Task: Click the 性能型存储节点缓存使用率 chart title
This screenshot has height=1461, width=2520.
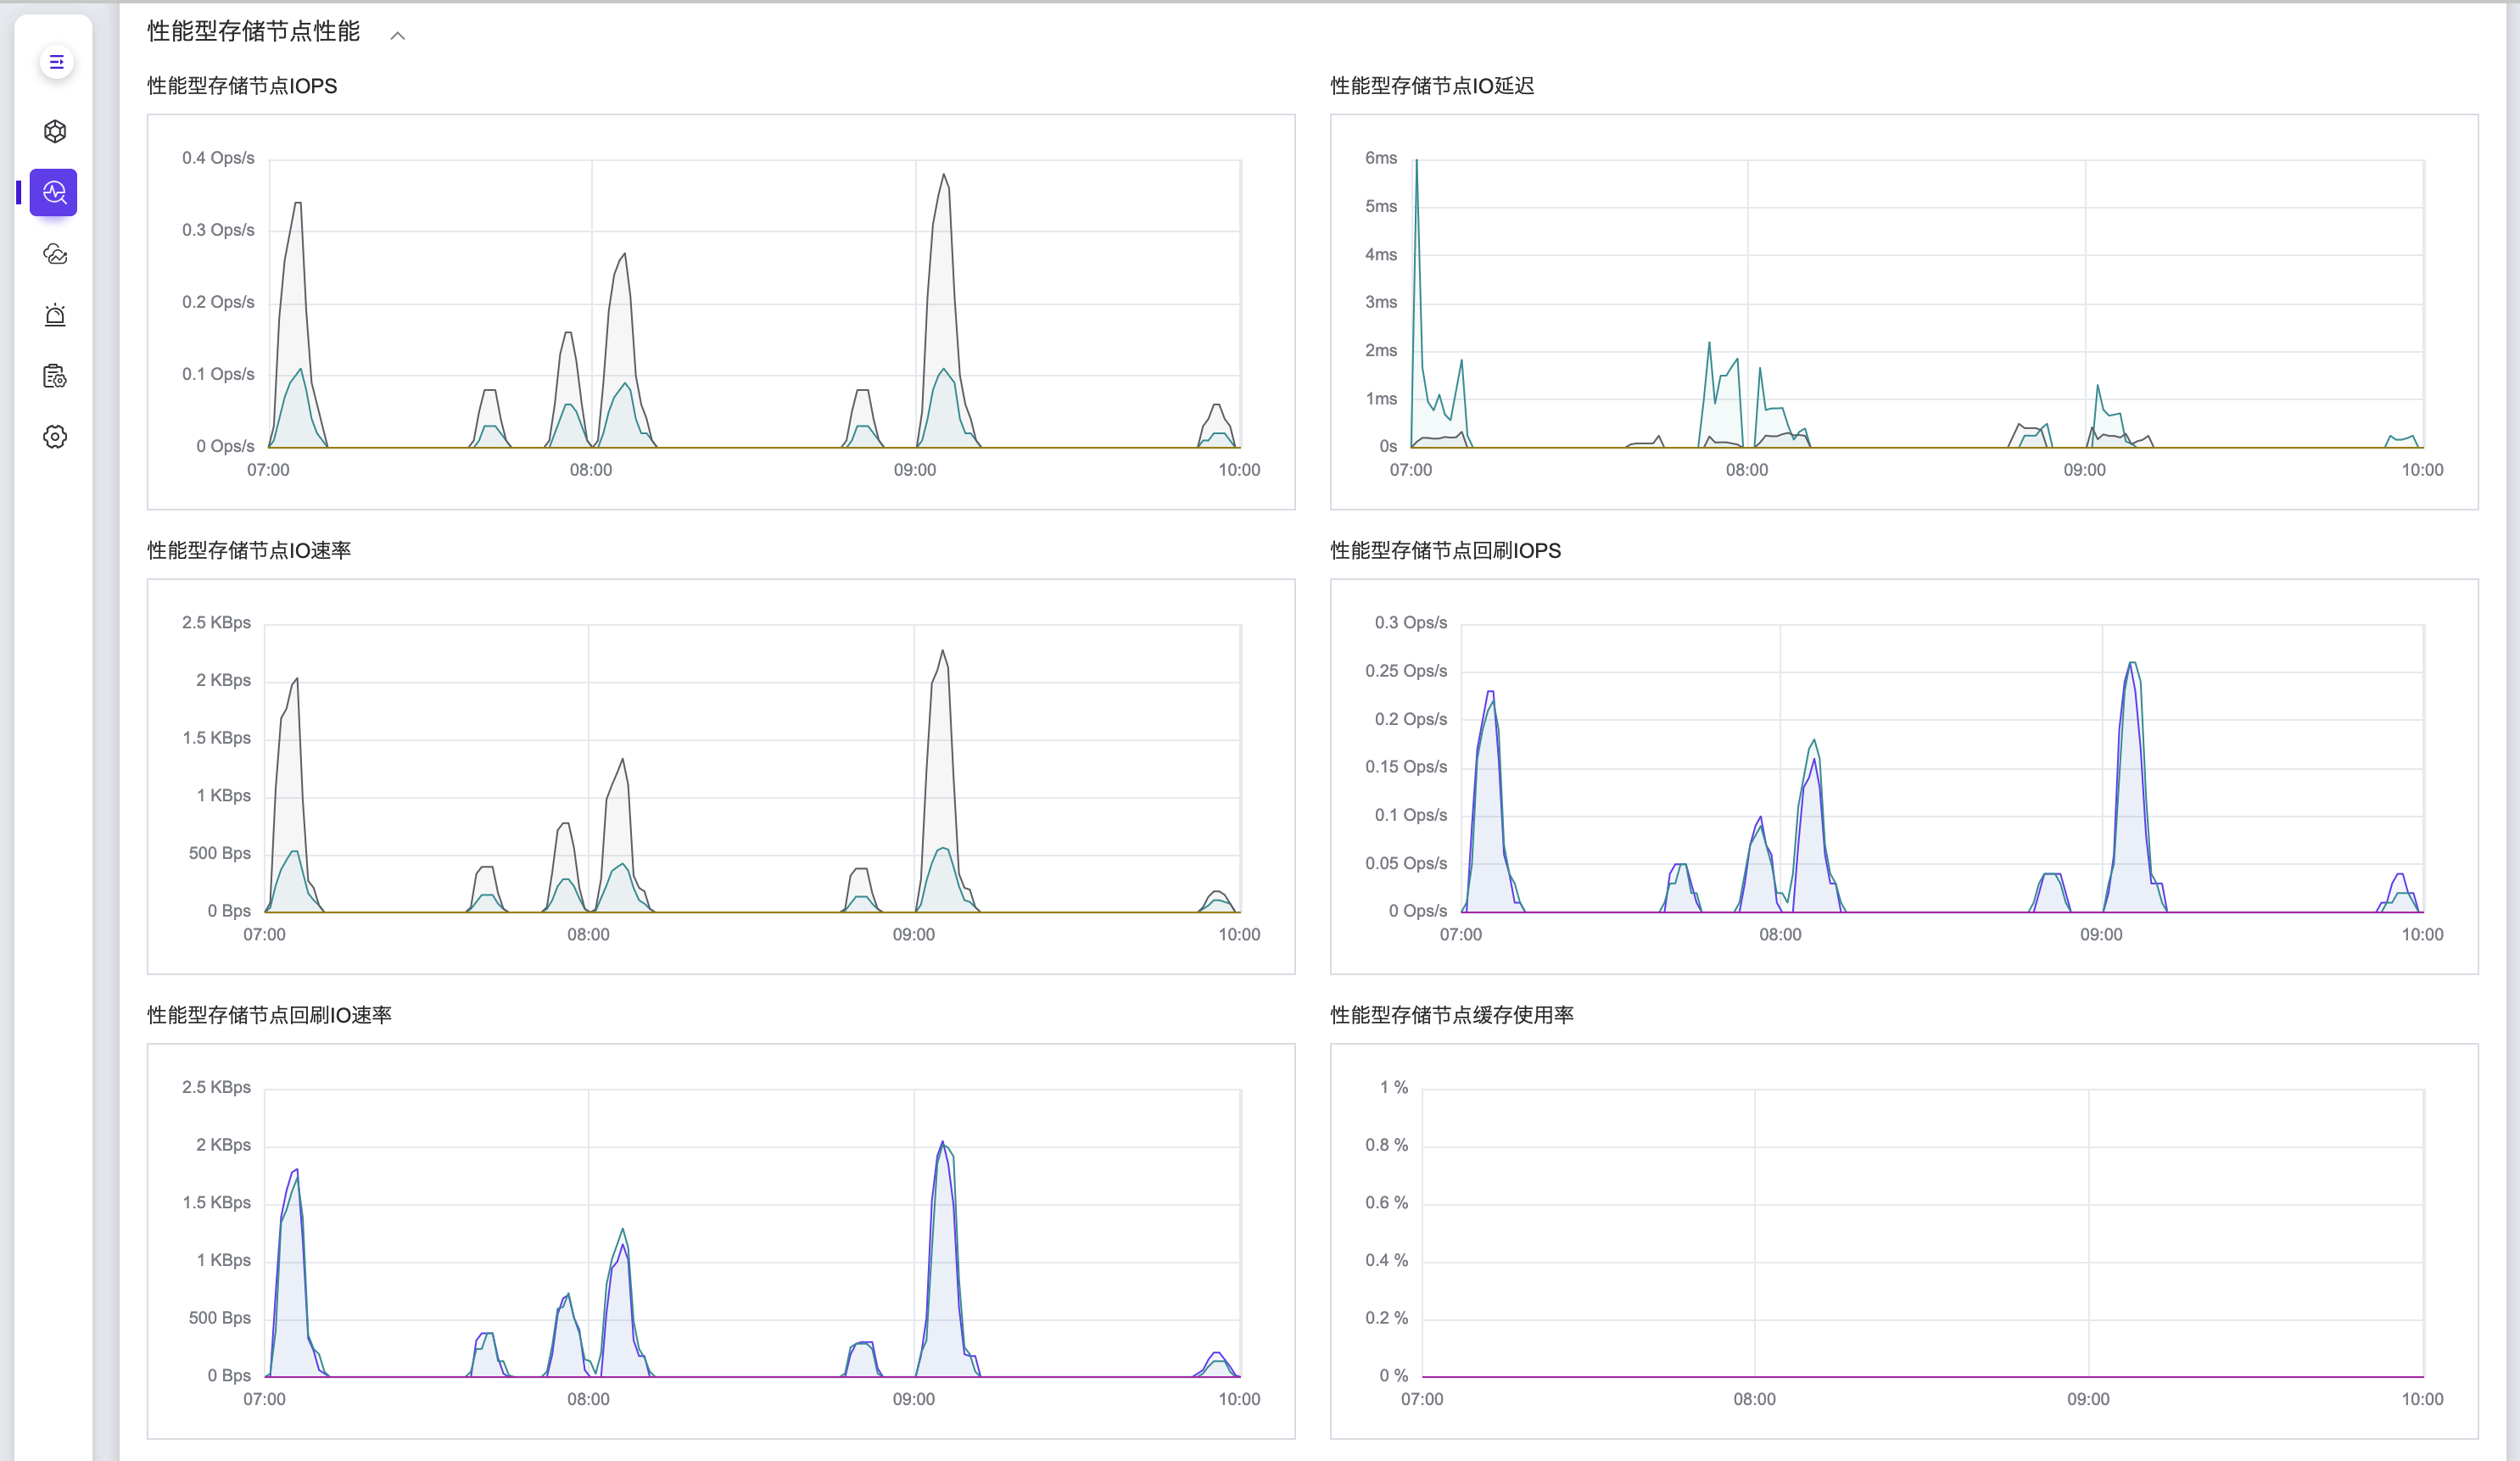Action: [x=1451, y=1015]
